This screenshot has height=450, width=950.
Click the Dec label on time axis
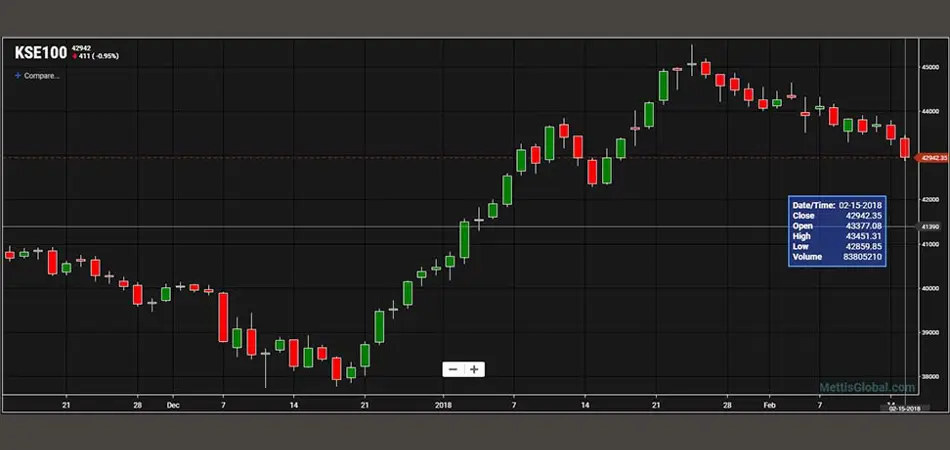click(173, 405)
